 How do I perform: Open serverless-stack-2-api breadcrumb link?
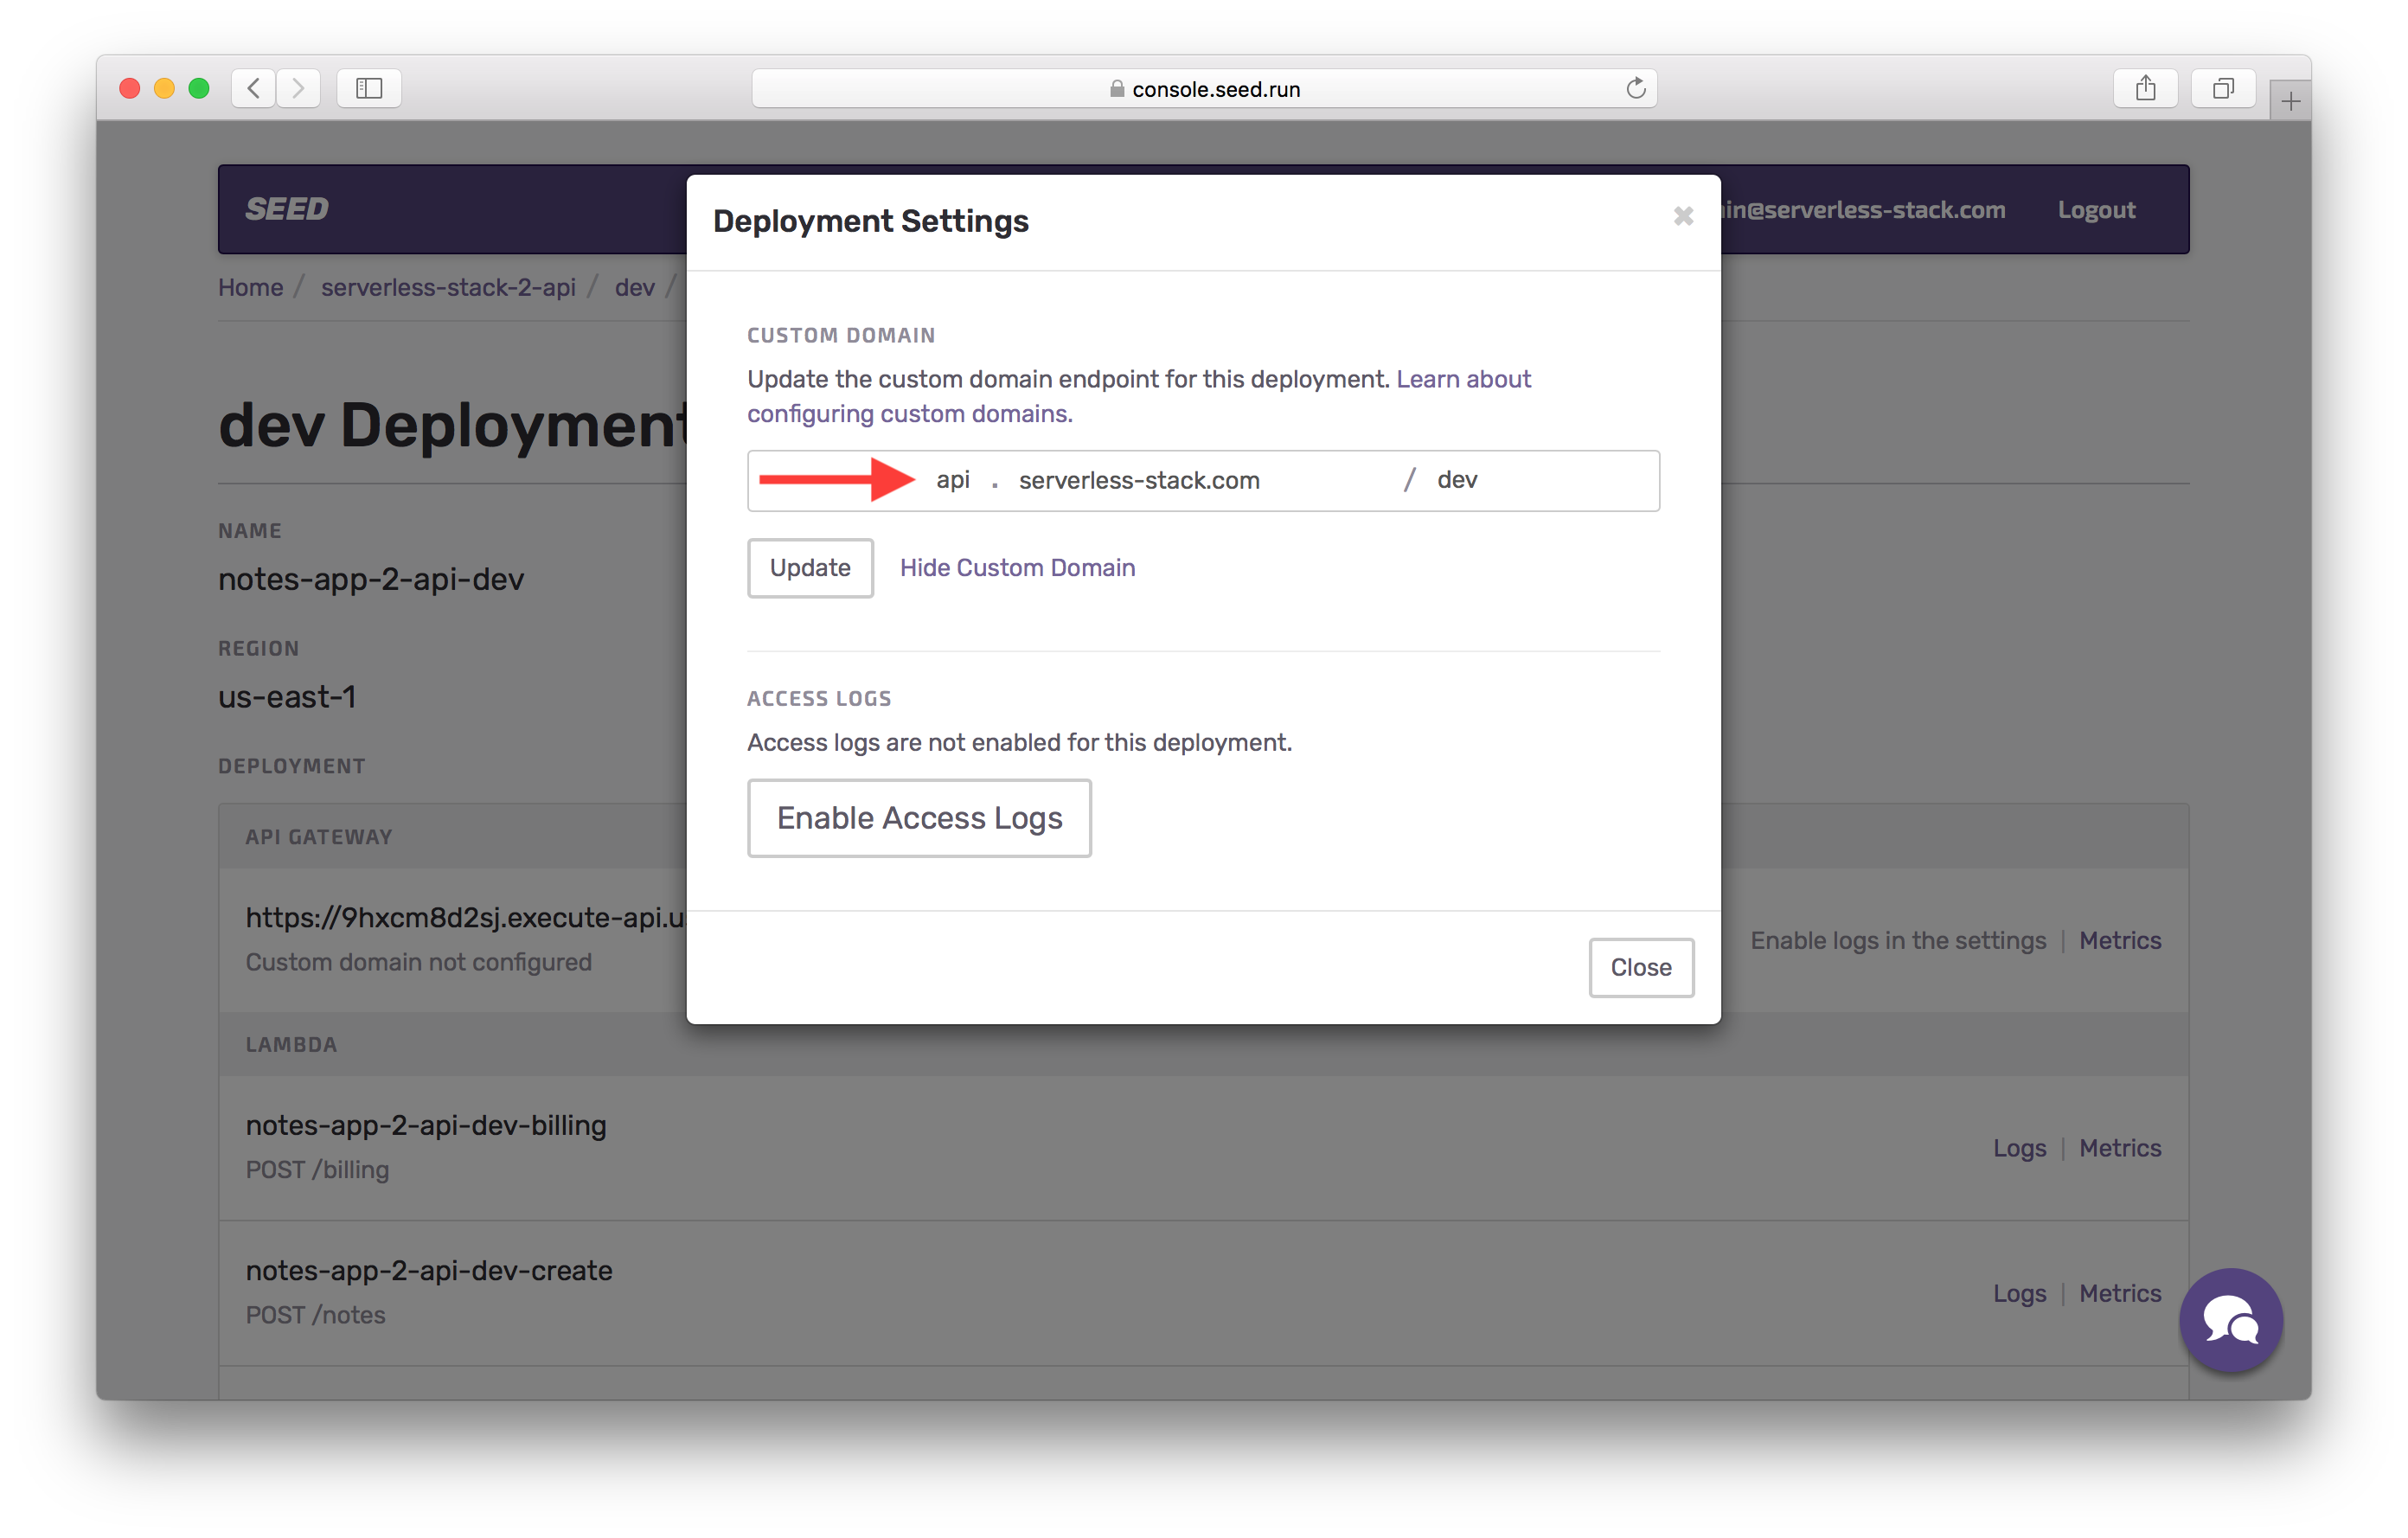pos(448,288)
